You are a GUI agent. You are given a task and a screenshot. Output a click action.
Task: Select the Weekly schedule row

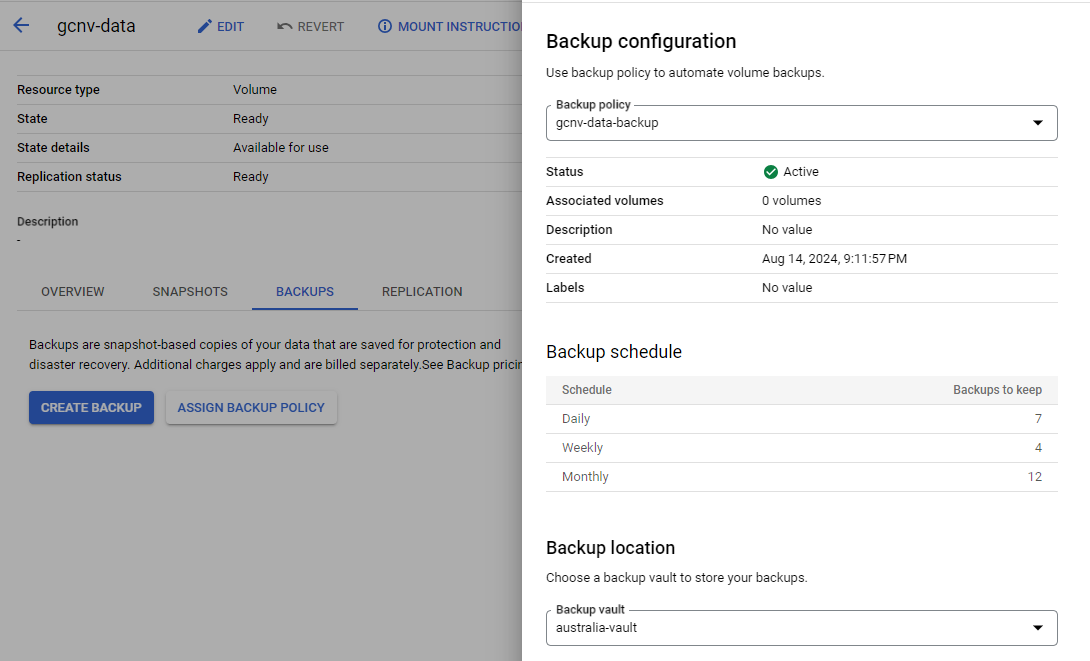pyautogui.click(x=801, y=448)
